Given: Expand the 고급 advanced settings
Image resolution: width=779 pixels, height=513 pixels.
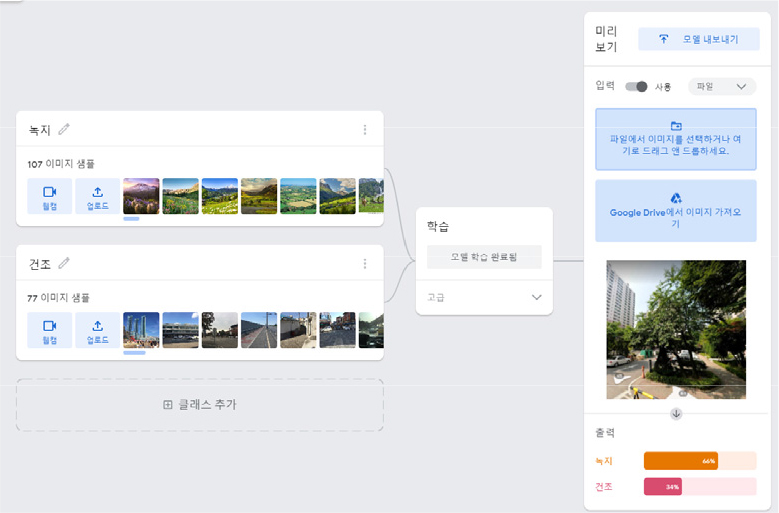Looking at the screenshot, I should click(x=484, y=297).
